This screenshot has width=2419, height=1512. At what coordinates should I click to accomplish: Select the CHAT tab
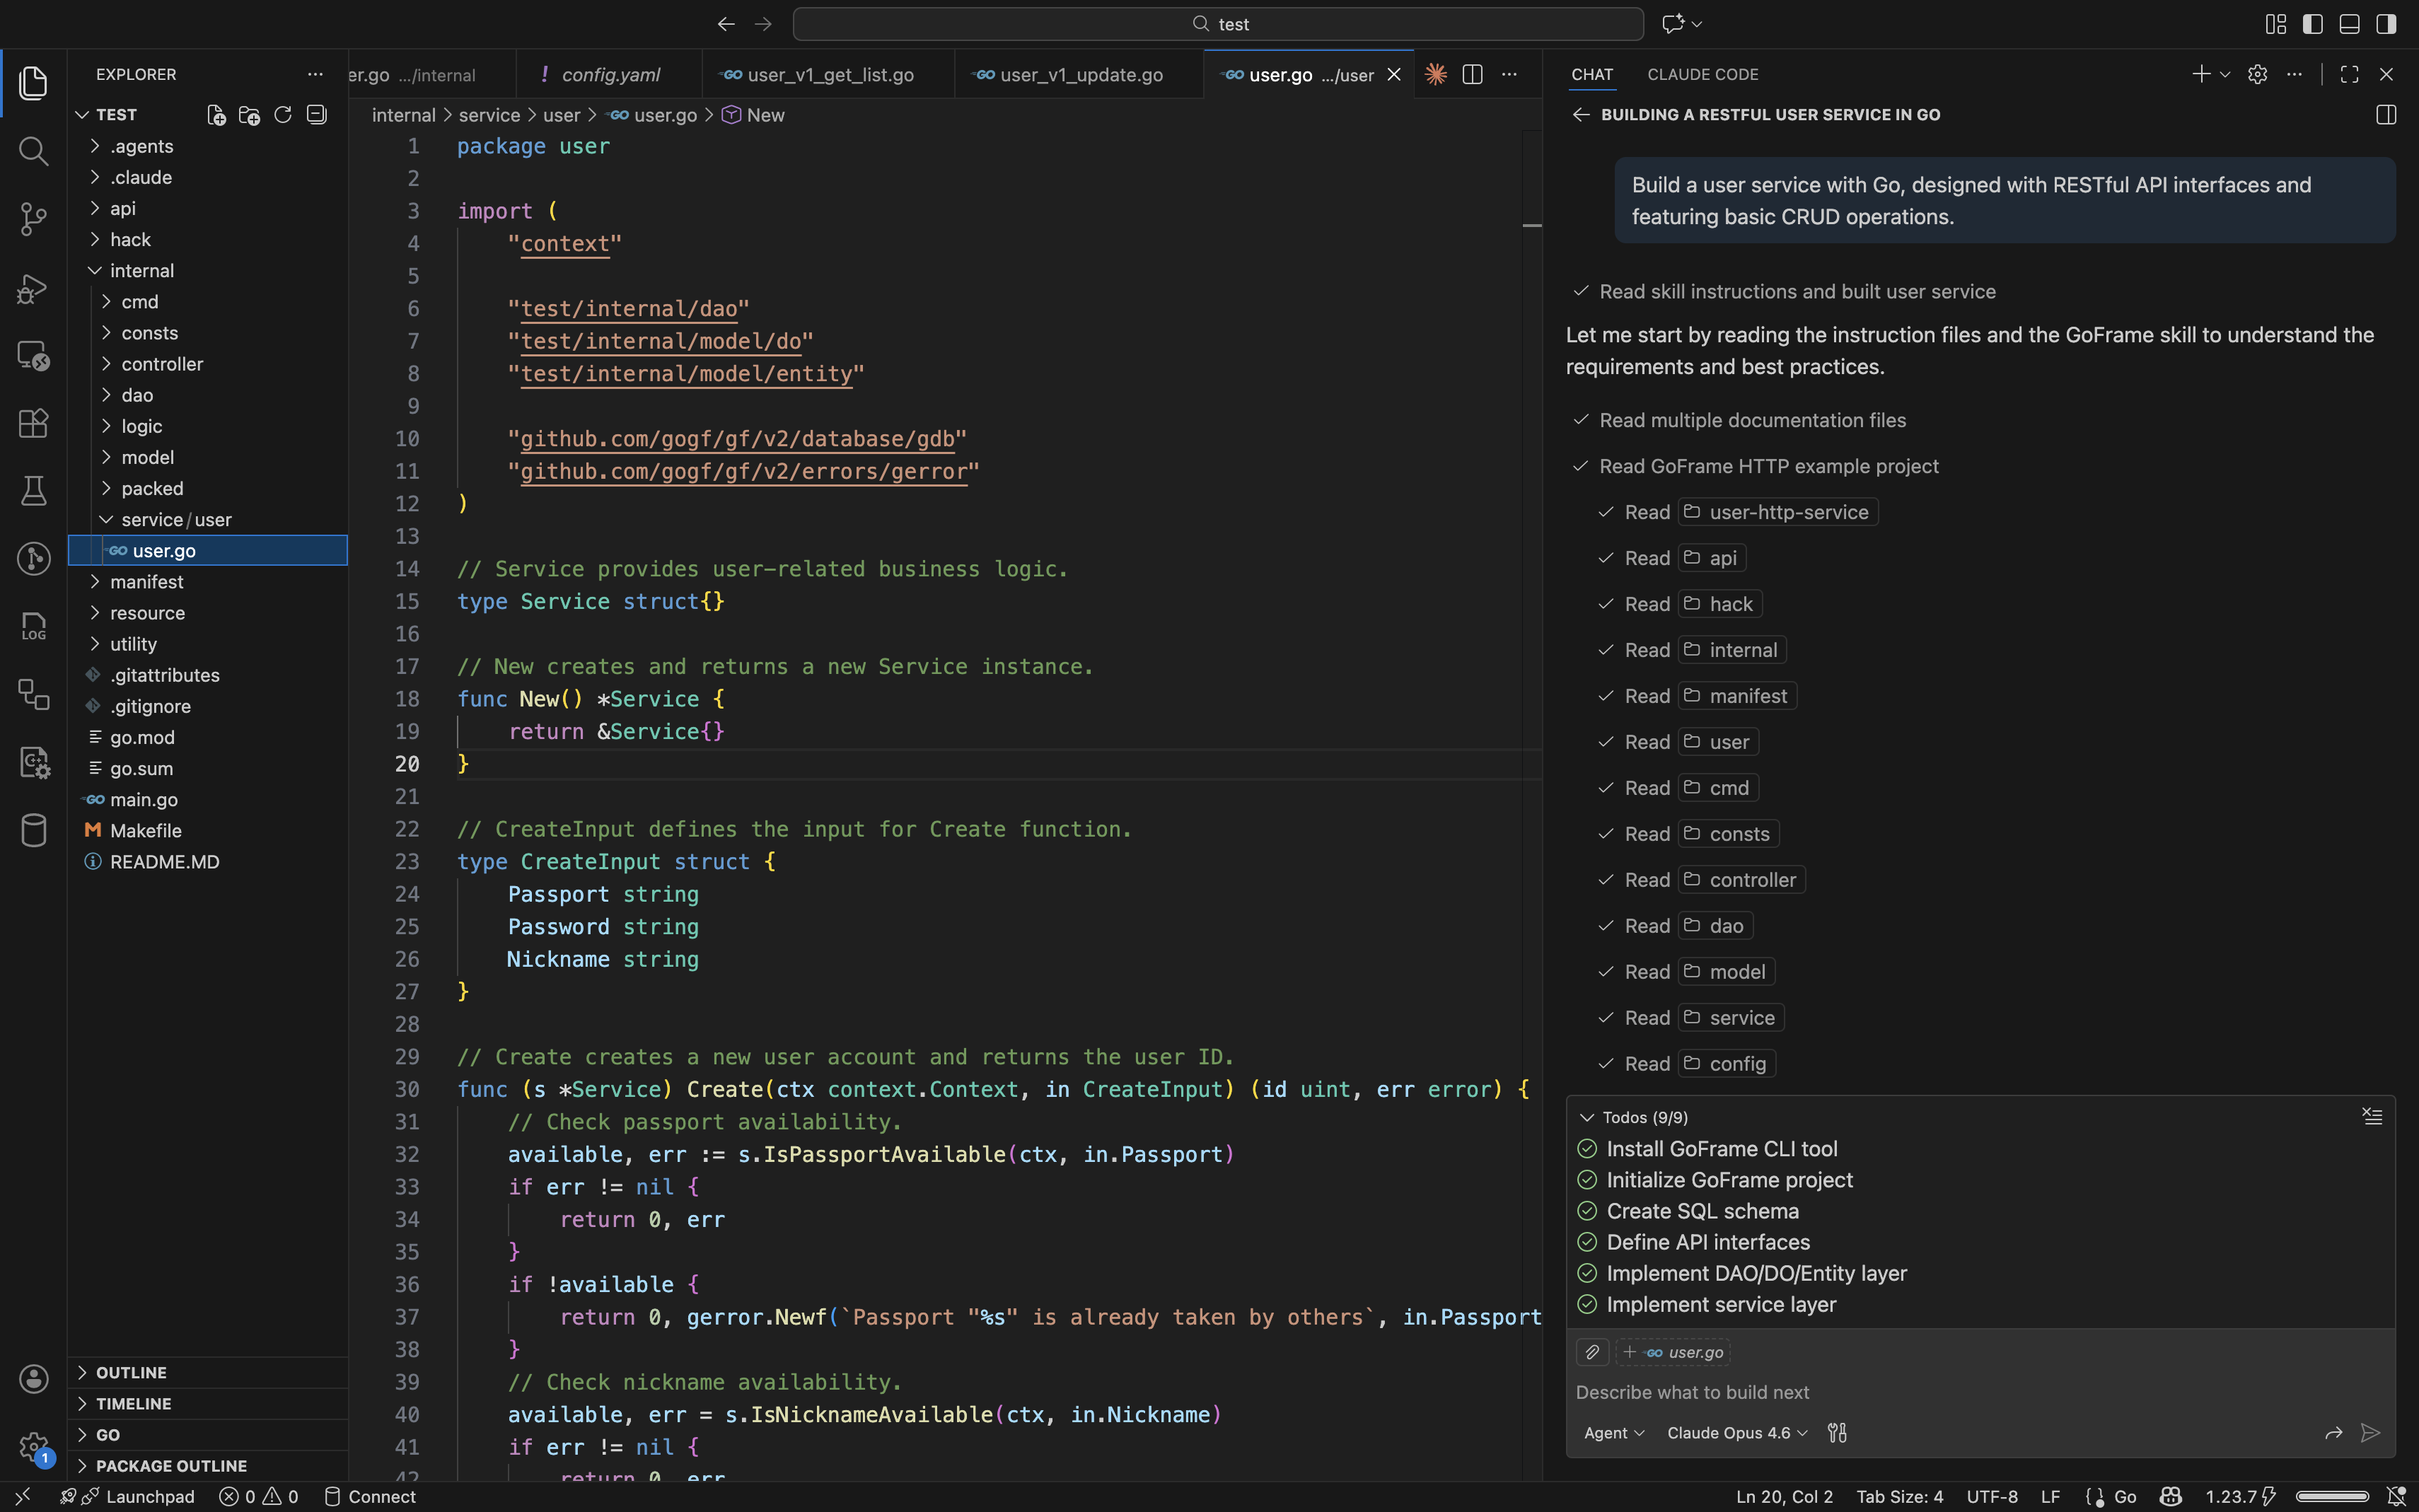tap(1592, 74)
